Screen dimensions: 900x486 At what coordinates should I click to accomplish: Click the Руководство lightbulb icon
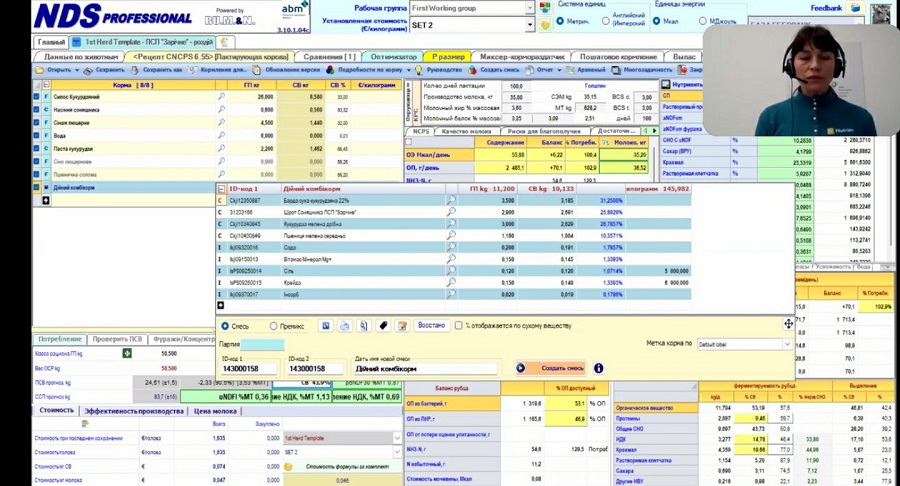(x=419, y=70)
